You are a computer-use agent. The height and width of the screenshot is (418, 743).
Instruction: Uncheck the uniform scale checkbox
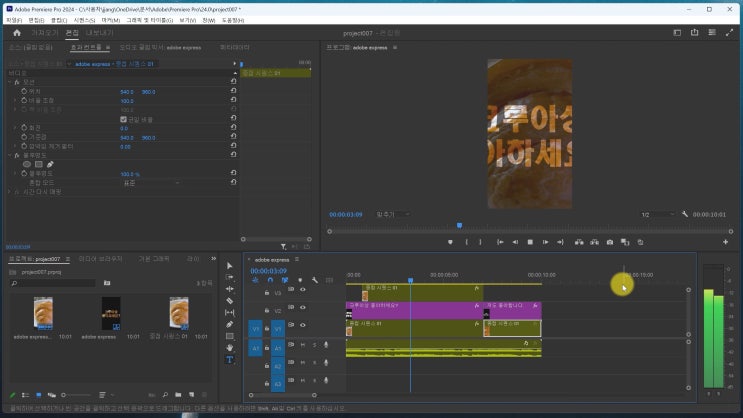pos(123,119)
